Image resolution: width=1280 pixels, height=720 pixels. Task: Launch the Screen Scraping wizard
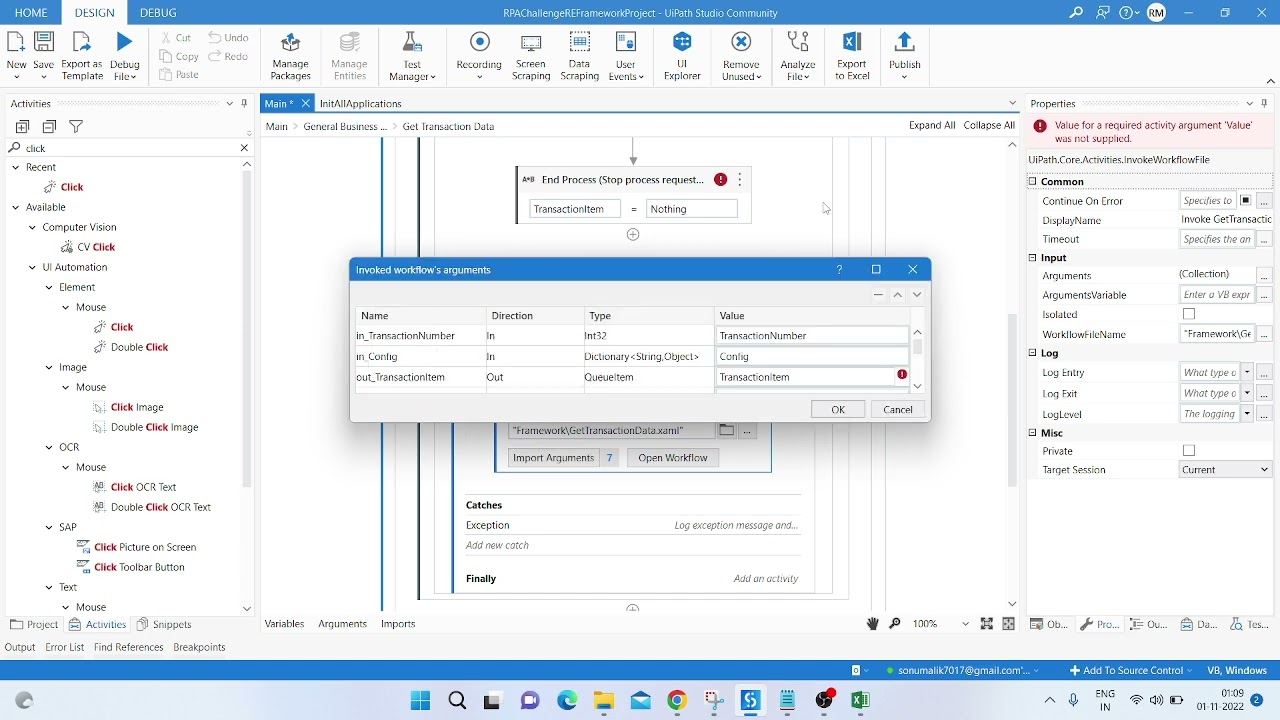coord(531,55)
